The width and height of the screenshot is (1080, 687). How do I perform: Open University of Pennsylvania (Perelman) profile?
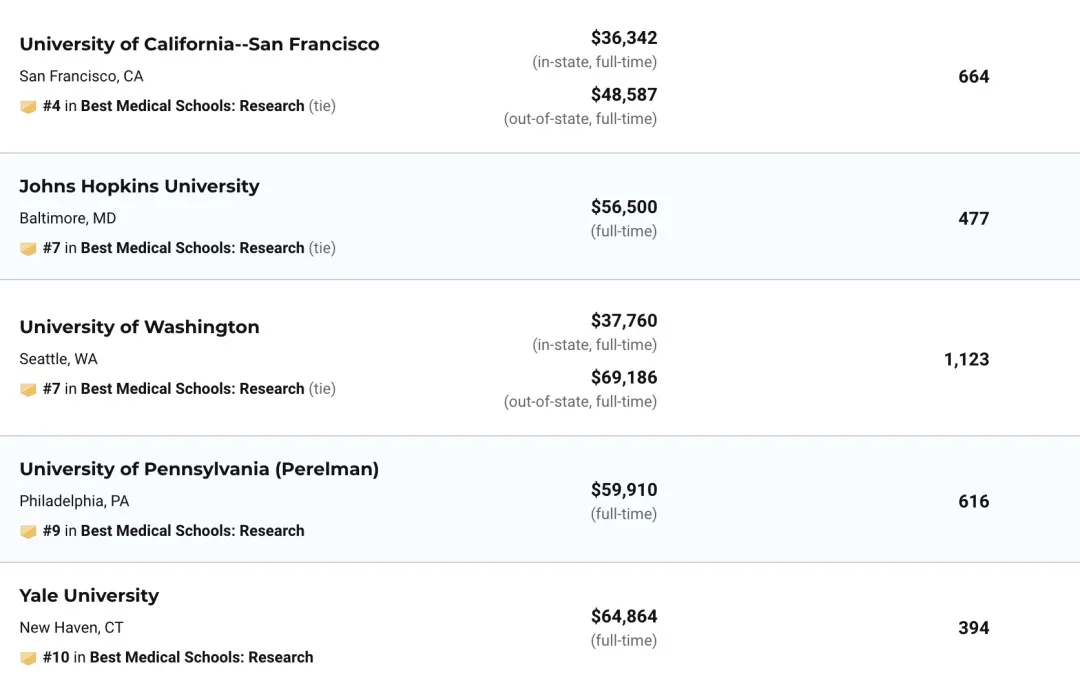click(199, 469)
